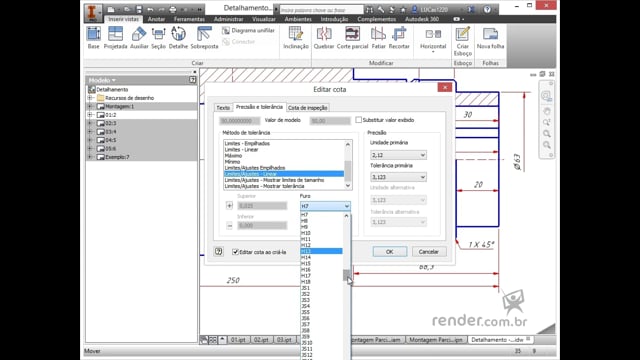This screenshot has width=640, height=360.
Task: Click the Criar Esboço tool
Action: 462,41
